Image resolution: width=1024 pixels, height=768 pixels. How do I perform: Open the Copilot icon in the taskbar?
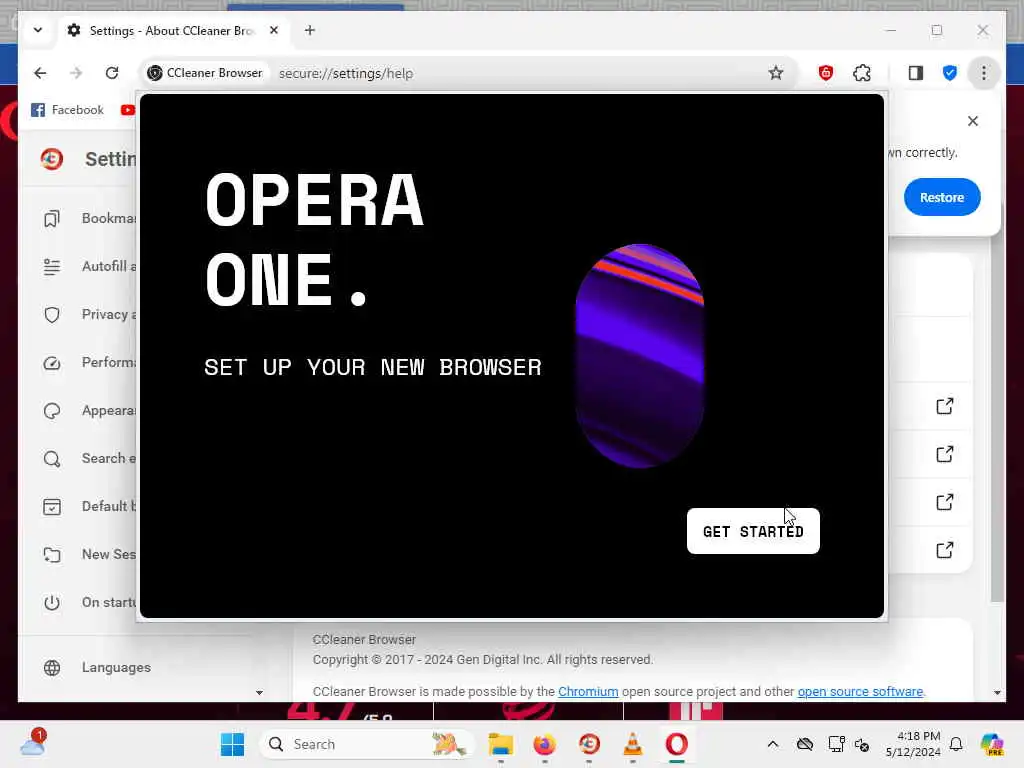tap(992, 744)
